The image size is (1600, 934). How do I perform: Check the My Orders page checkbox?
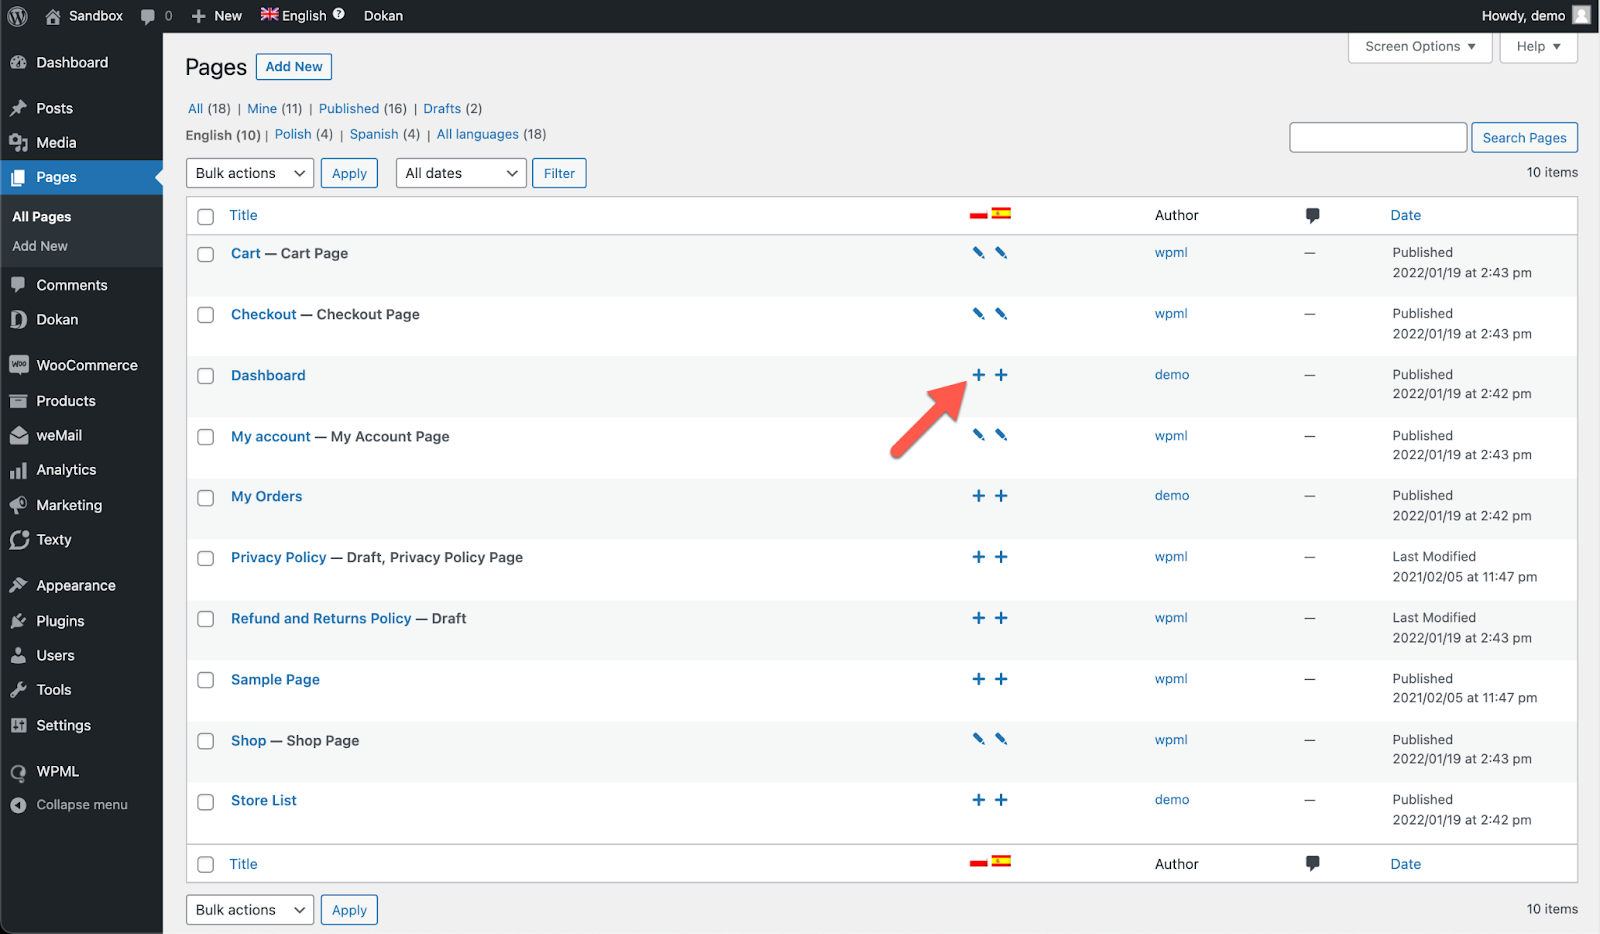click(x=206, y=498)
